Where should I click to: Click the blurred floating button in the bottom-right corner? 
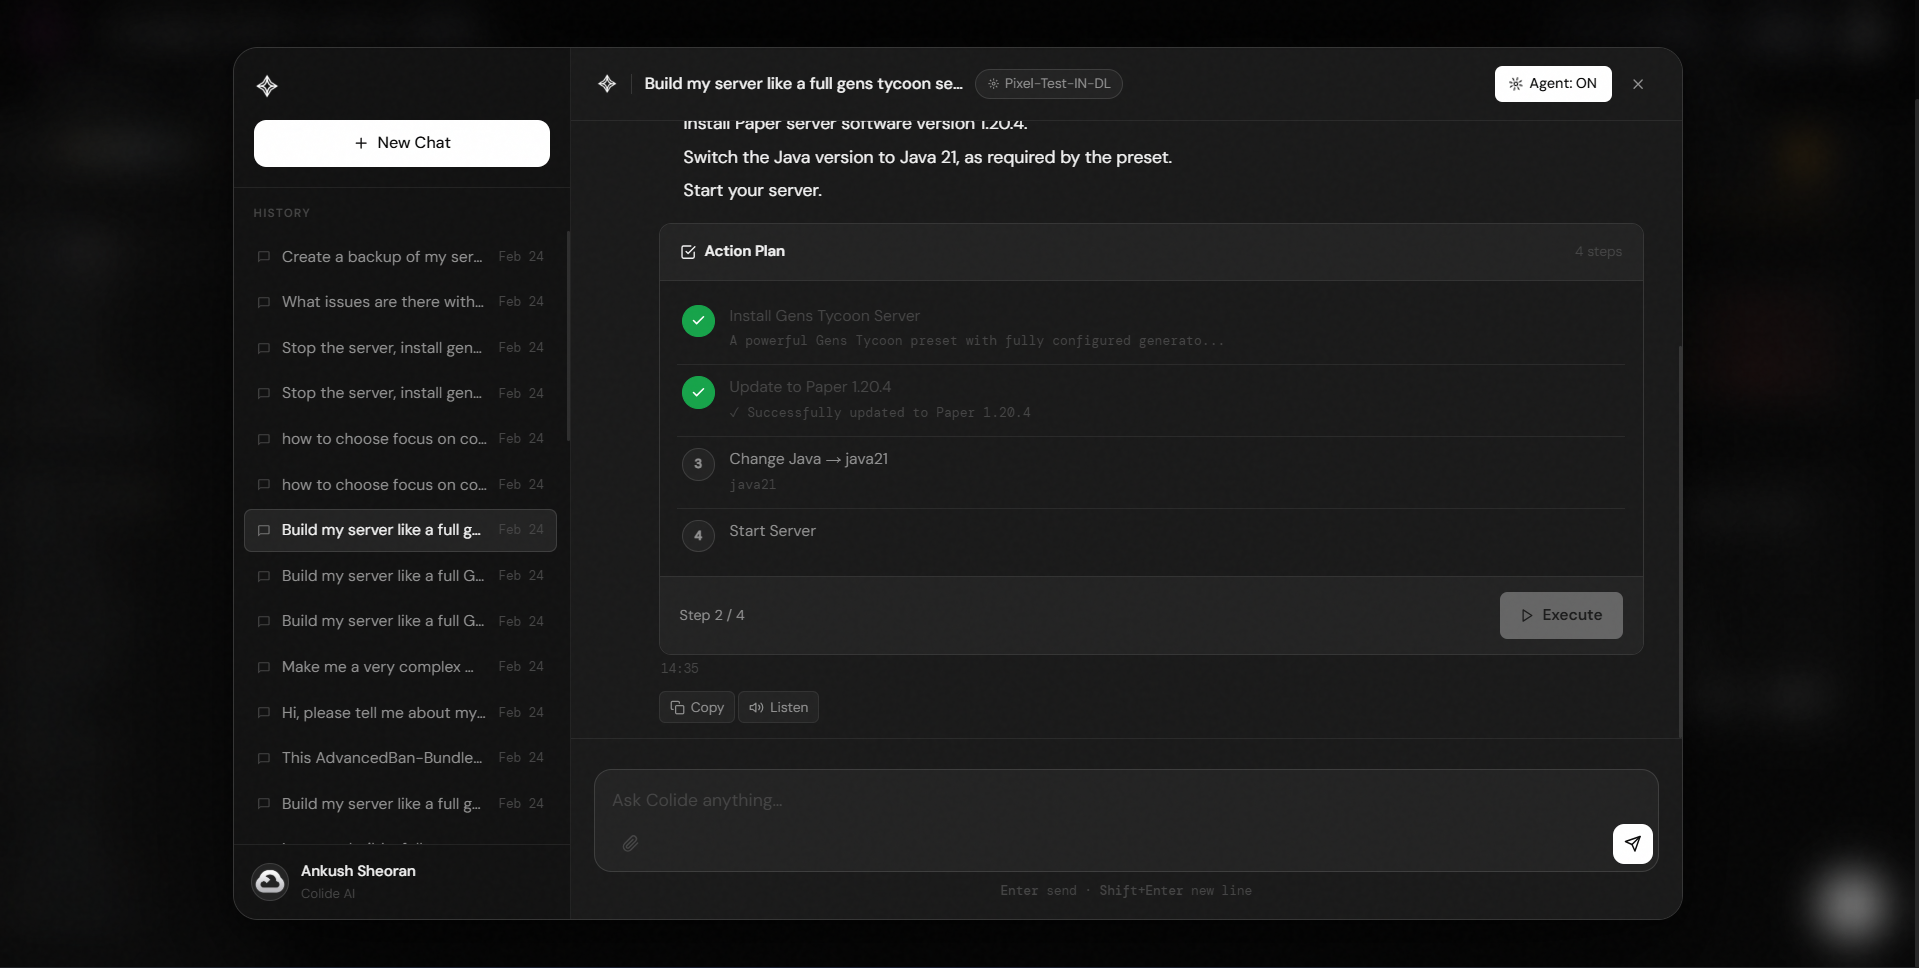tap(1850, 904)
